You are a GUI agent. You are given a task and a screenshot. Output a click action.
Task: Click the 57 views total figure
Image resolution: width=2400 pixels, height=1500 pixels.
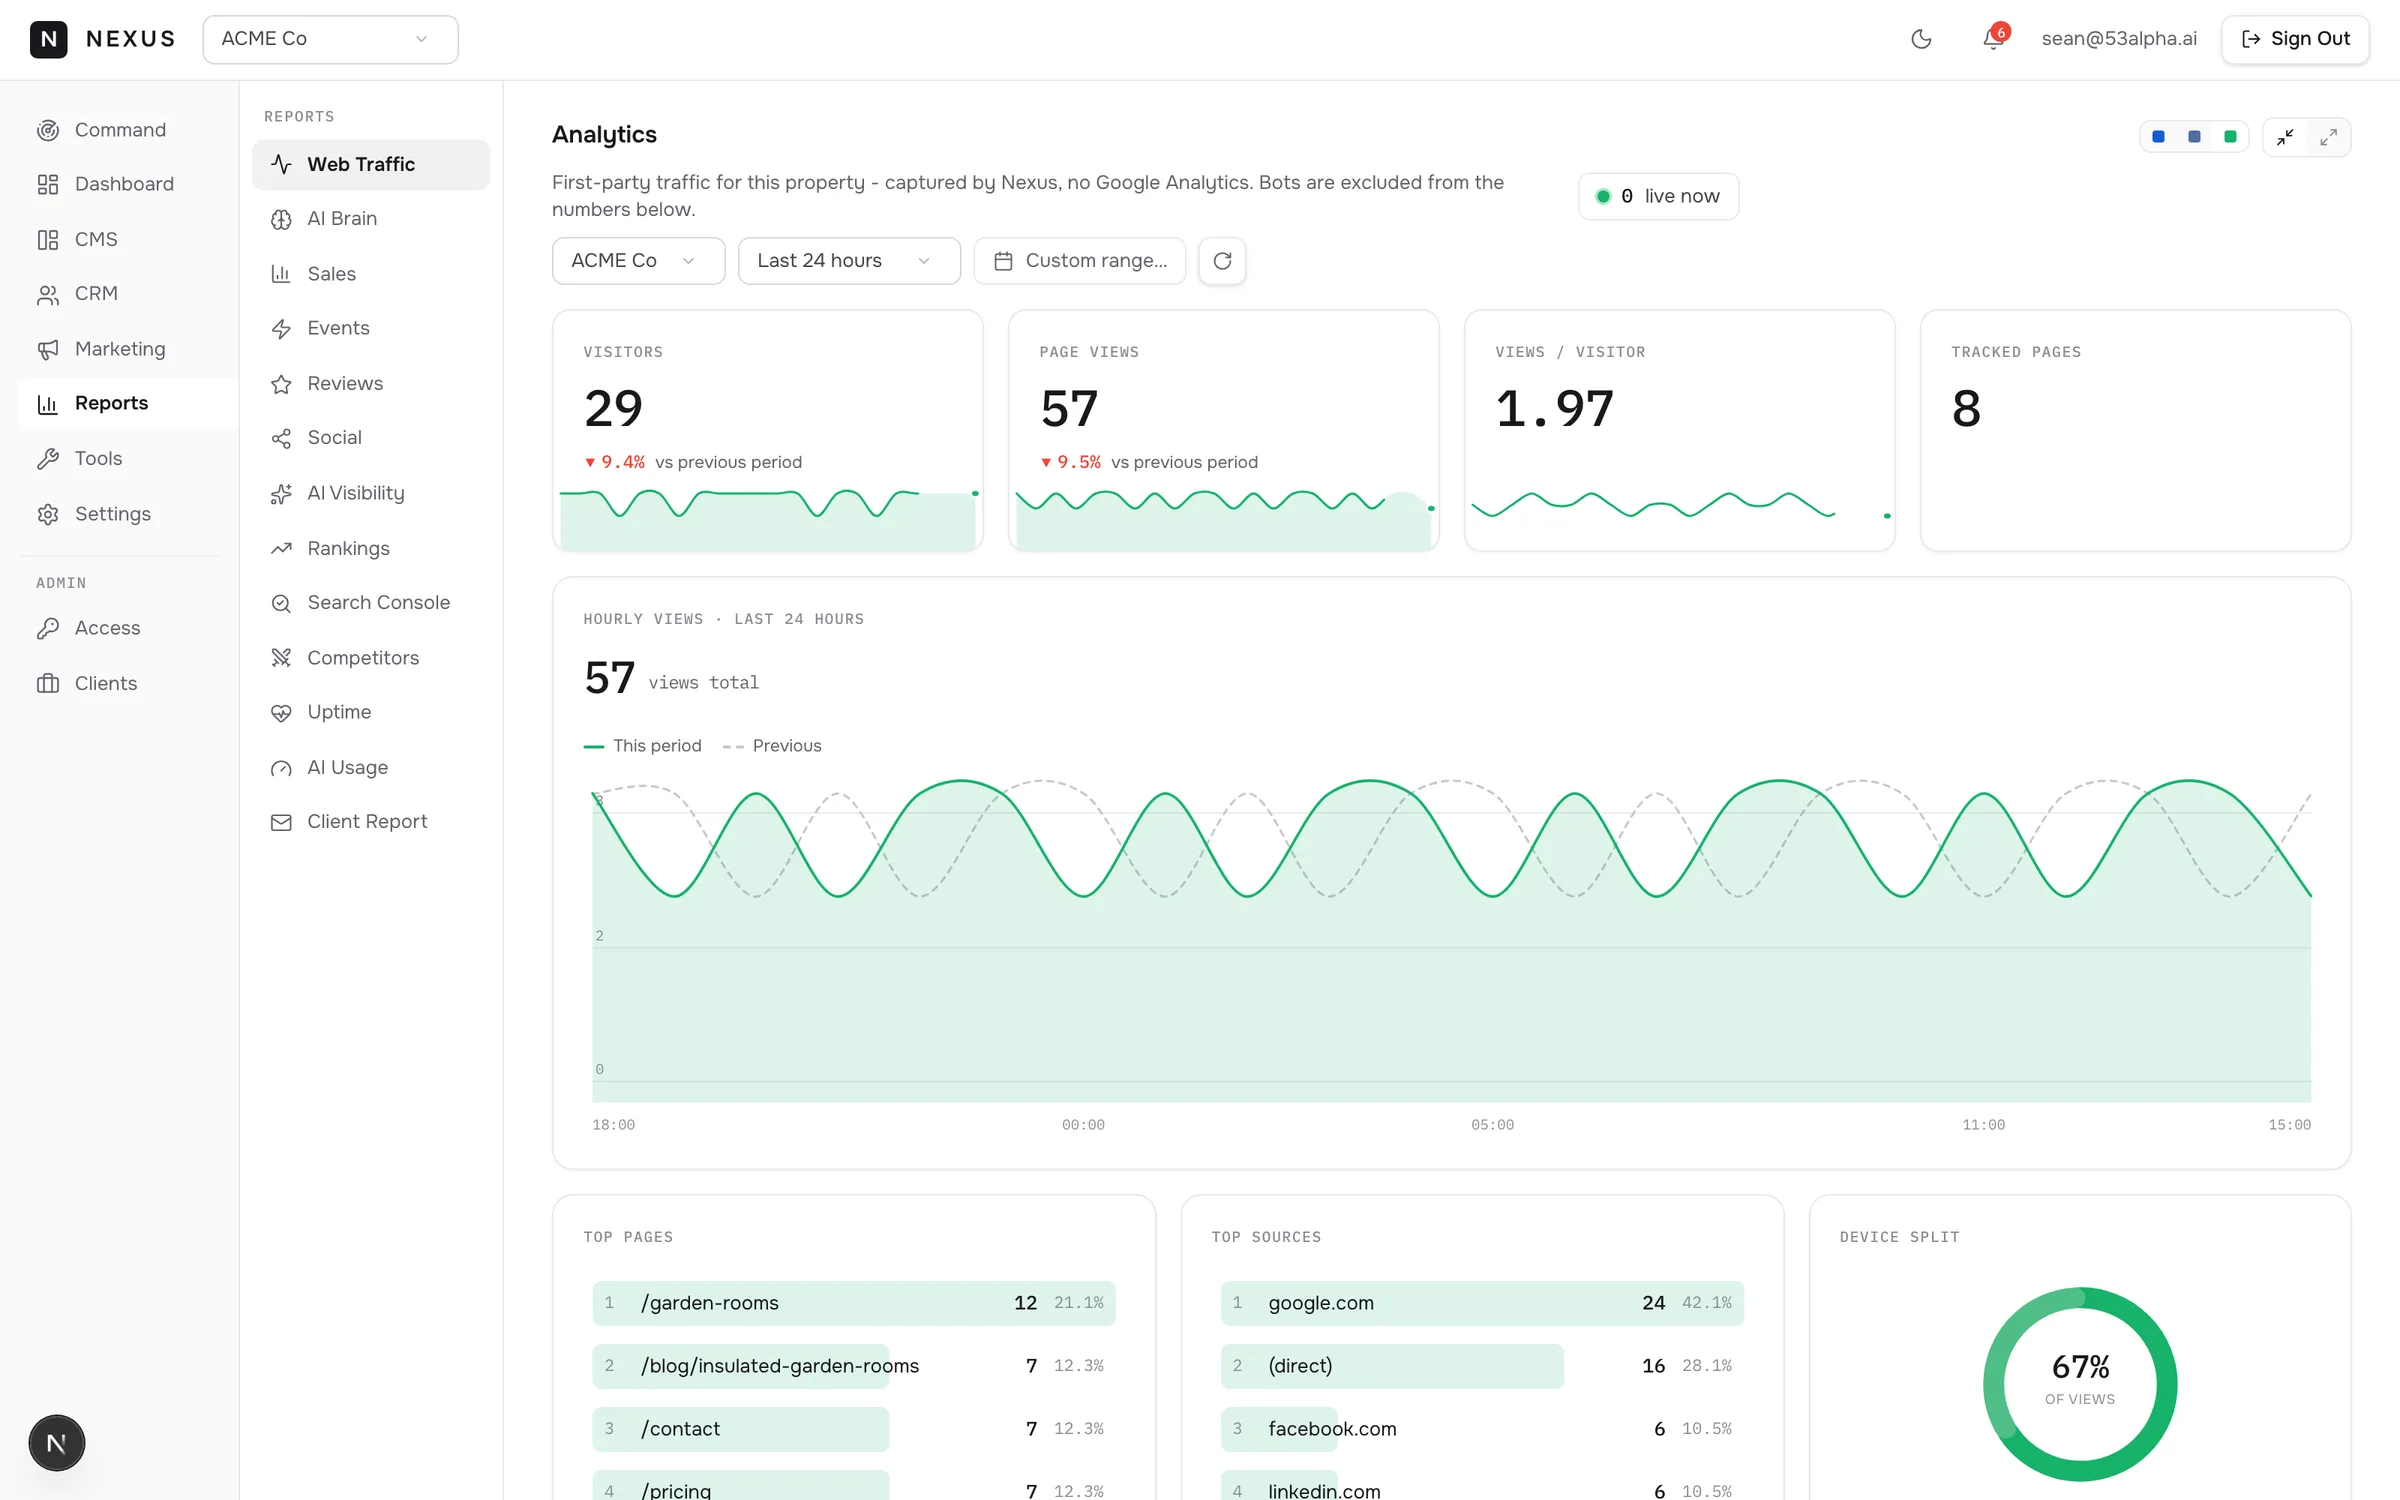[671, 679]
